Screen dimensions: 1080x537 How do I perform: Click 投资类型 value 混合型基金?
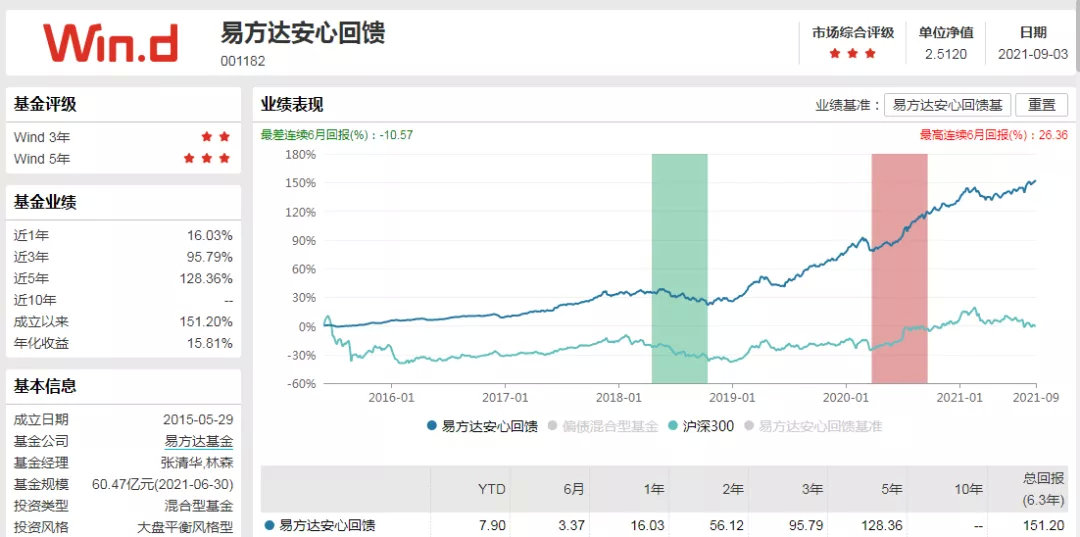199,506
